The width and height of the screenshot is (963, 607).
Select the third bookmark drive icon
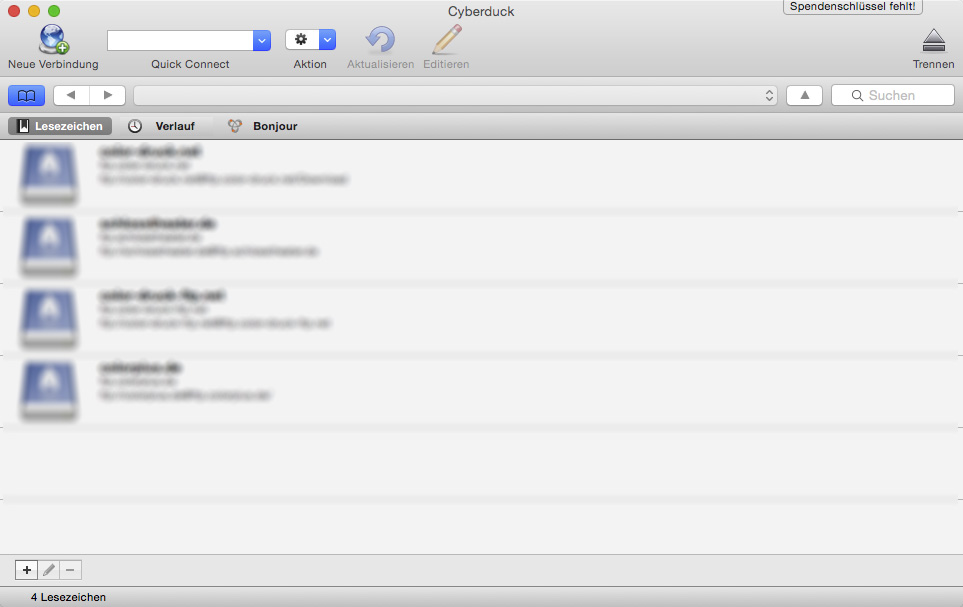[49, 318]
